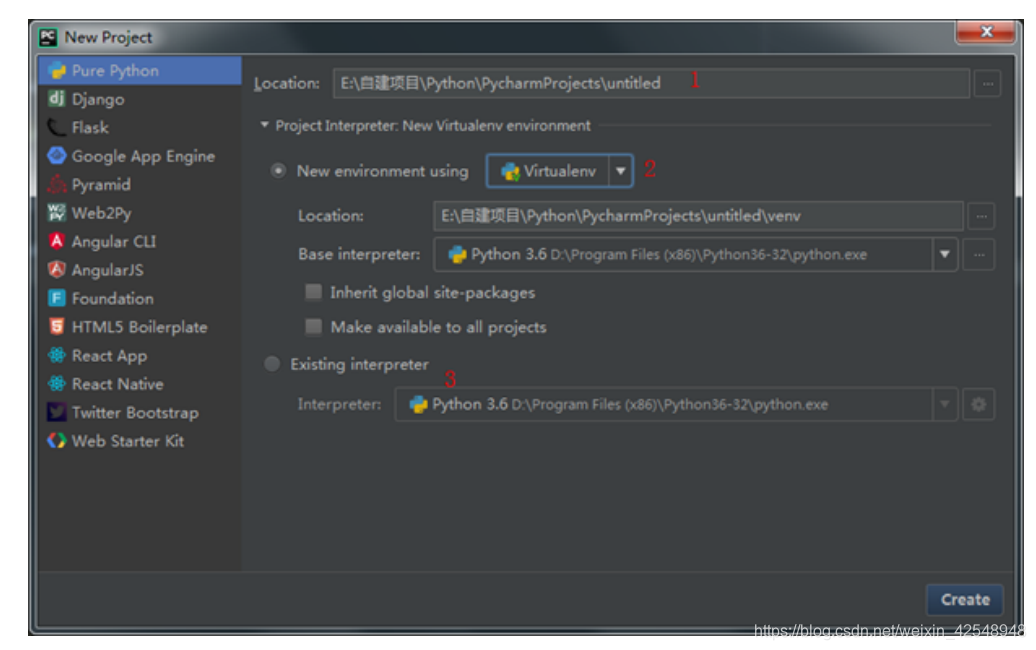Image resolution: width=1036 pixels, height=650 pixels.
Task: Click the Flask icon in project types
Action: pos(57,127)
